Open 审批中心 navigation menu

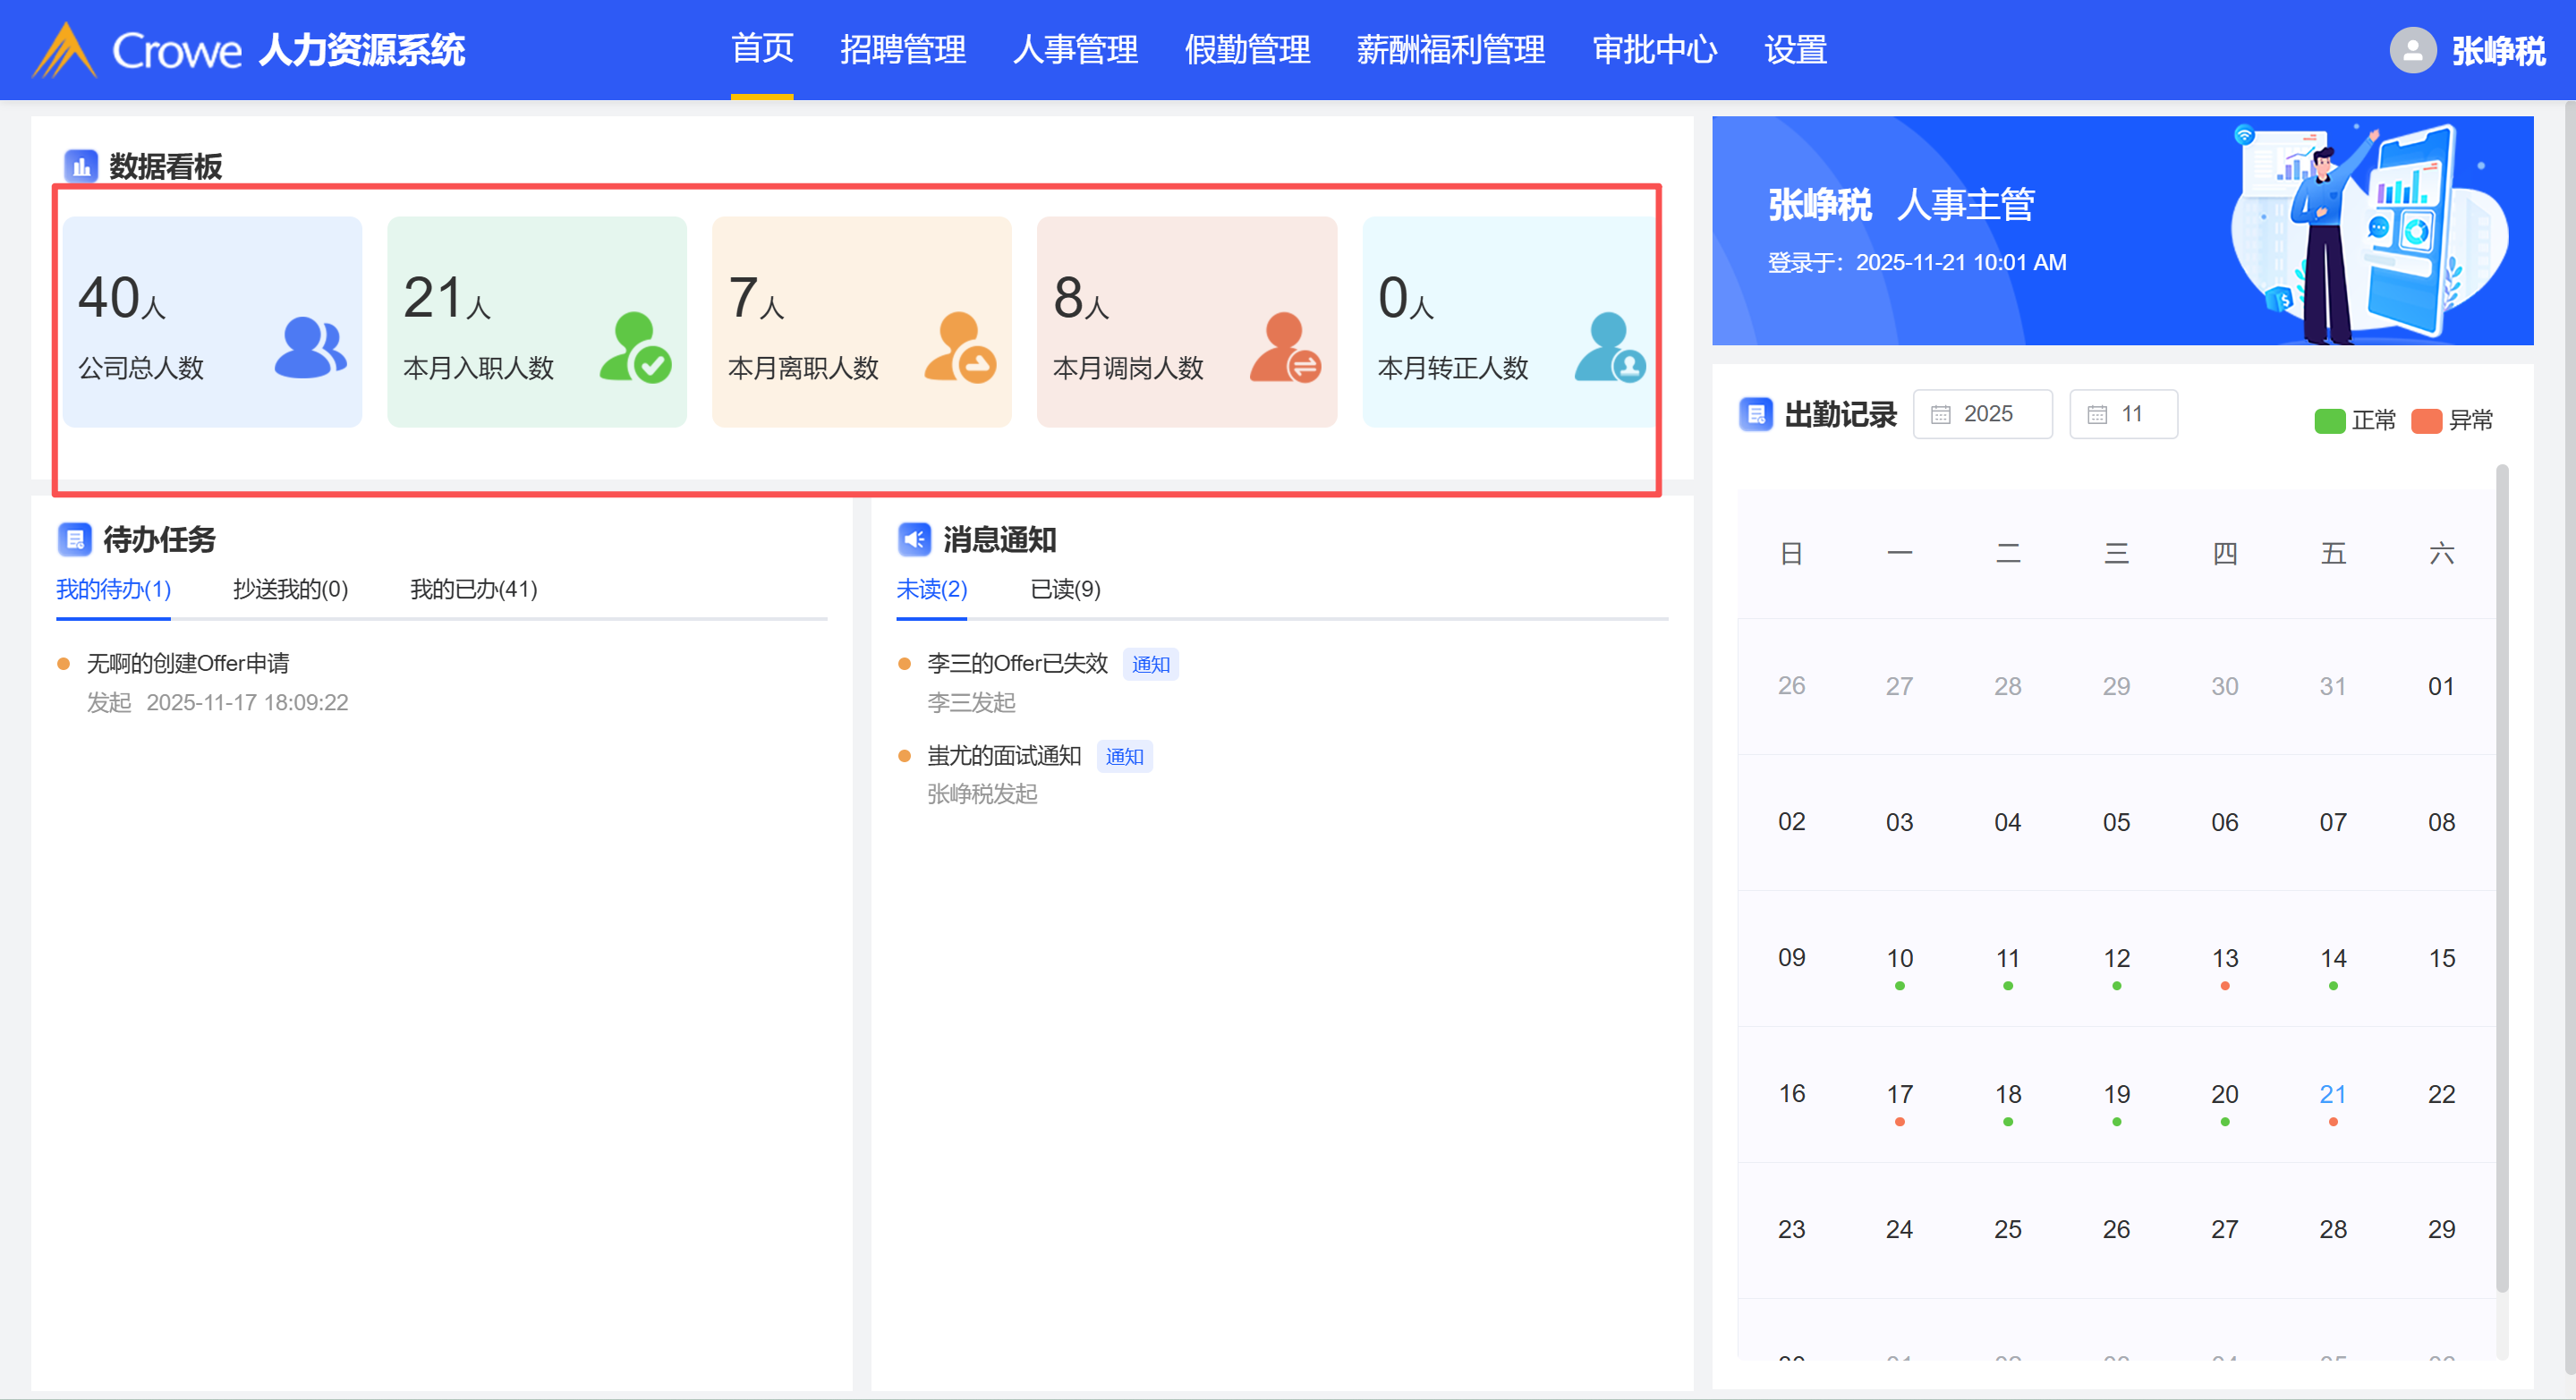click(x=1654, y=50)
